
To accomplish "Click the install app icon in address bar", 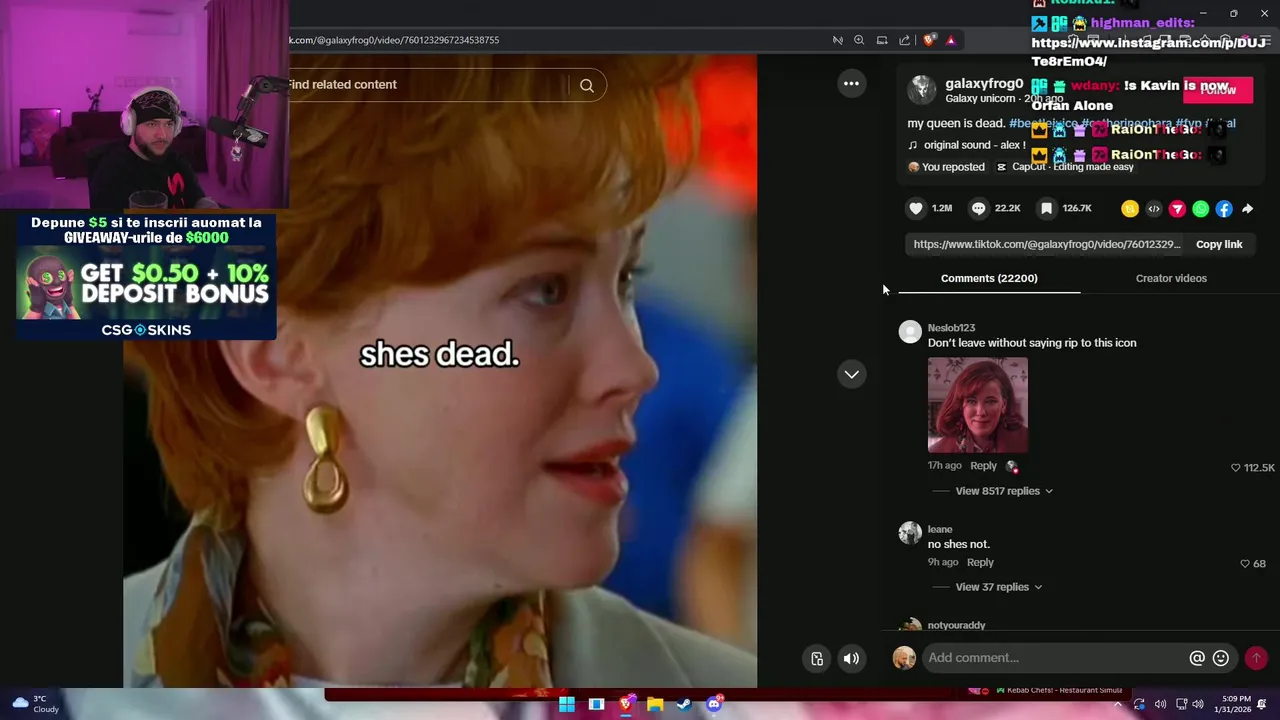I will click(x=882, y=40).
